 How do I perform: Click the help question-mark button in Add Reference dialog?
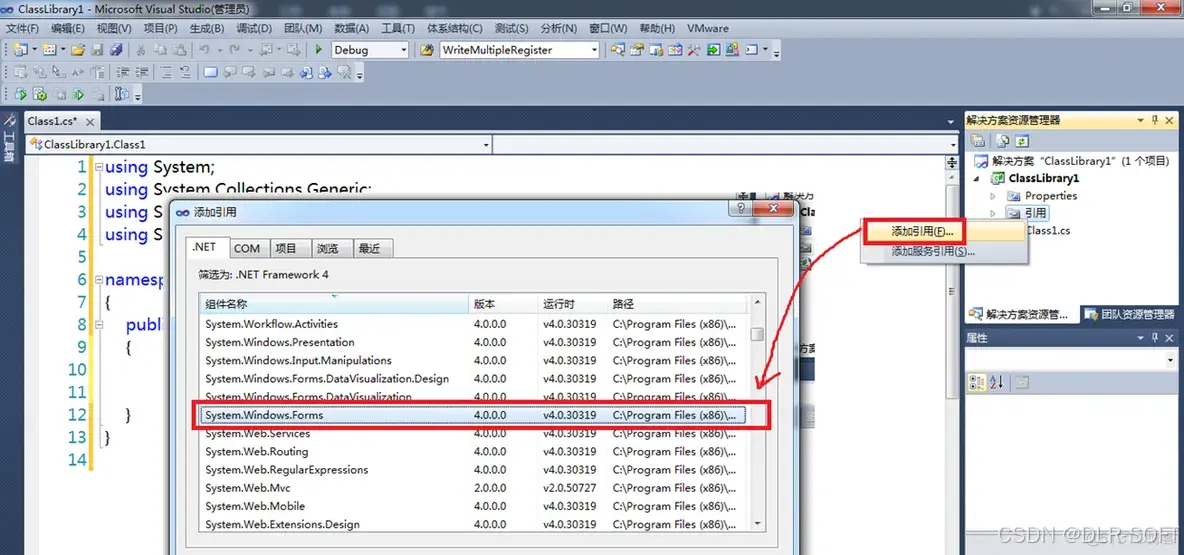click(x=741, y=208)
